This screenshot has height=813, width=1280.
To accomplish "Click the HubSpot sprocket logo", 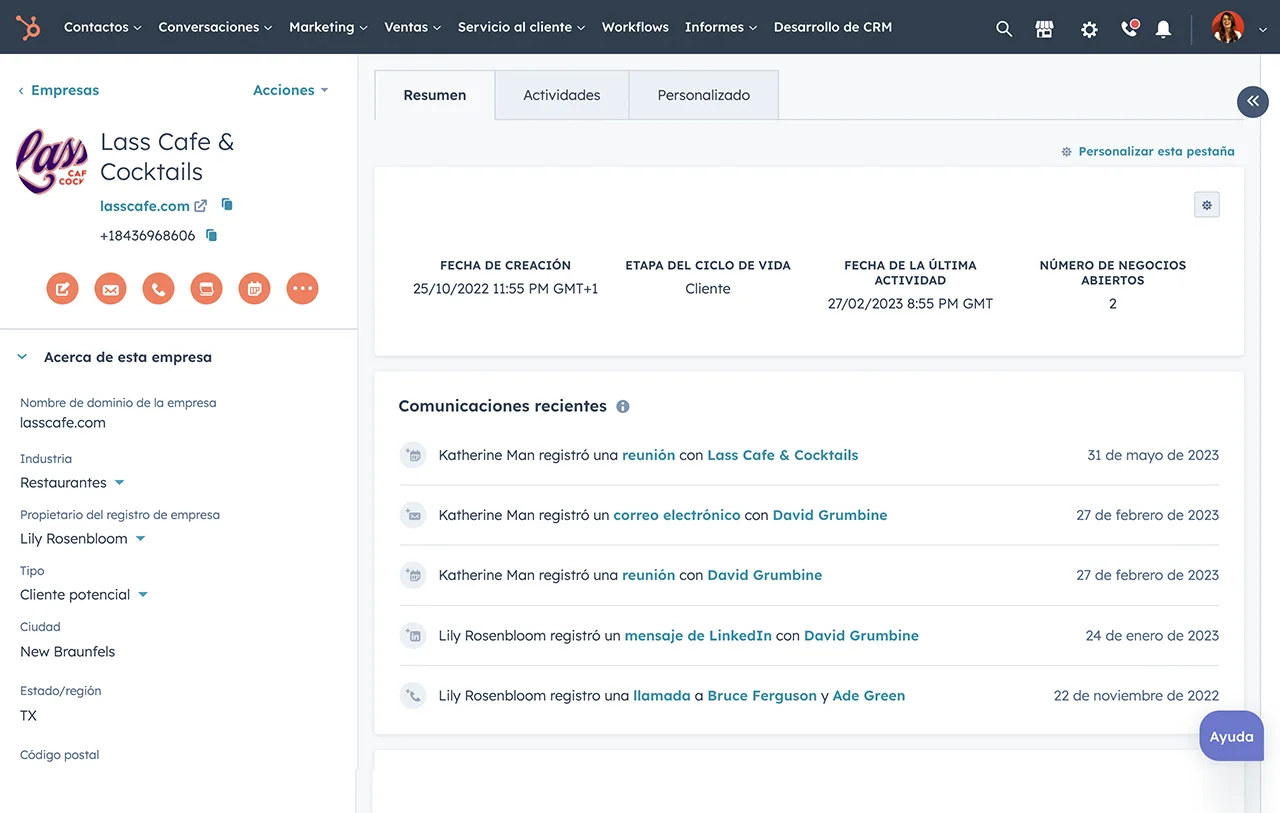I will click(x=28, y=27).
